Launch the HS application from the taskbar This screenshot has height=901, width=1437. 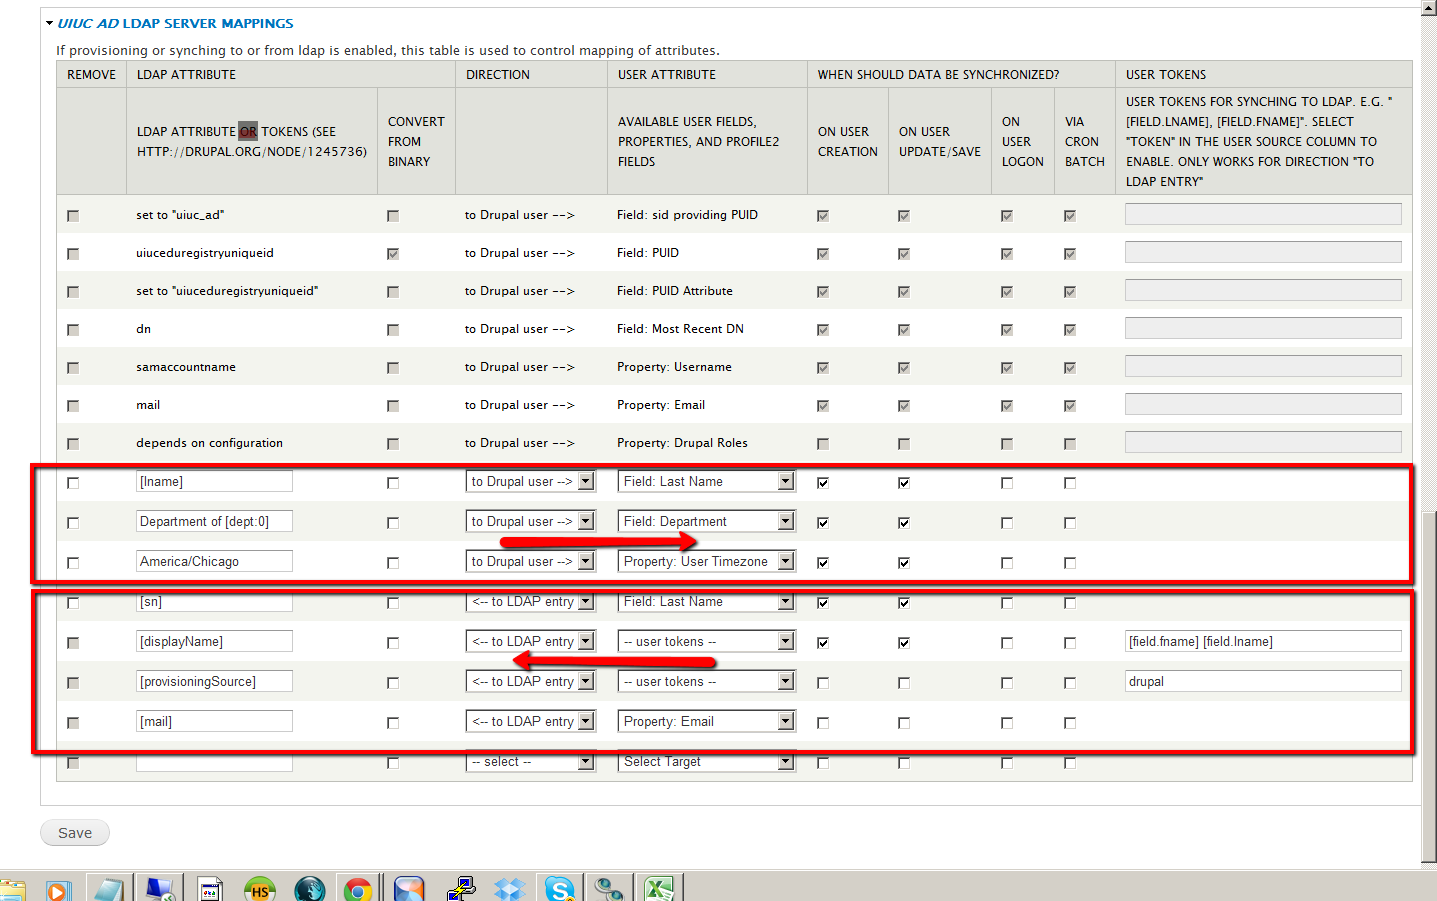click(x=259, y=888)
